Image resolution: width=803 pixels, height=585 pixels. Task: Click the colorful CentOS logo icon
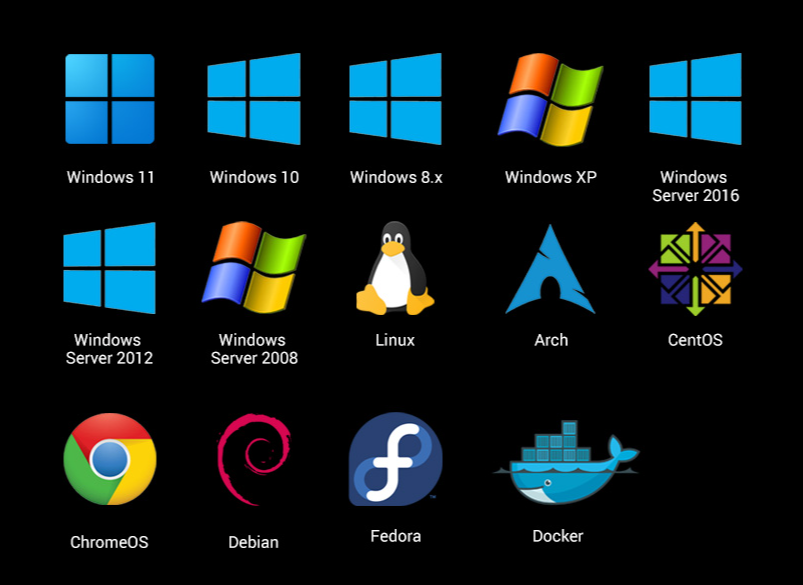pos(695,268)
